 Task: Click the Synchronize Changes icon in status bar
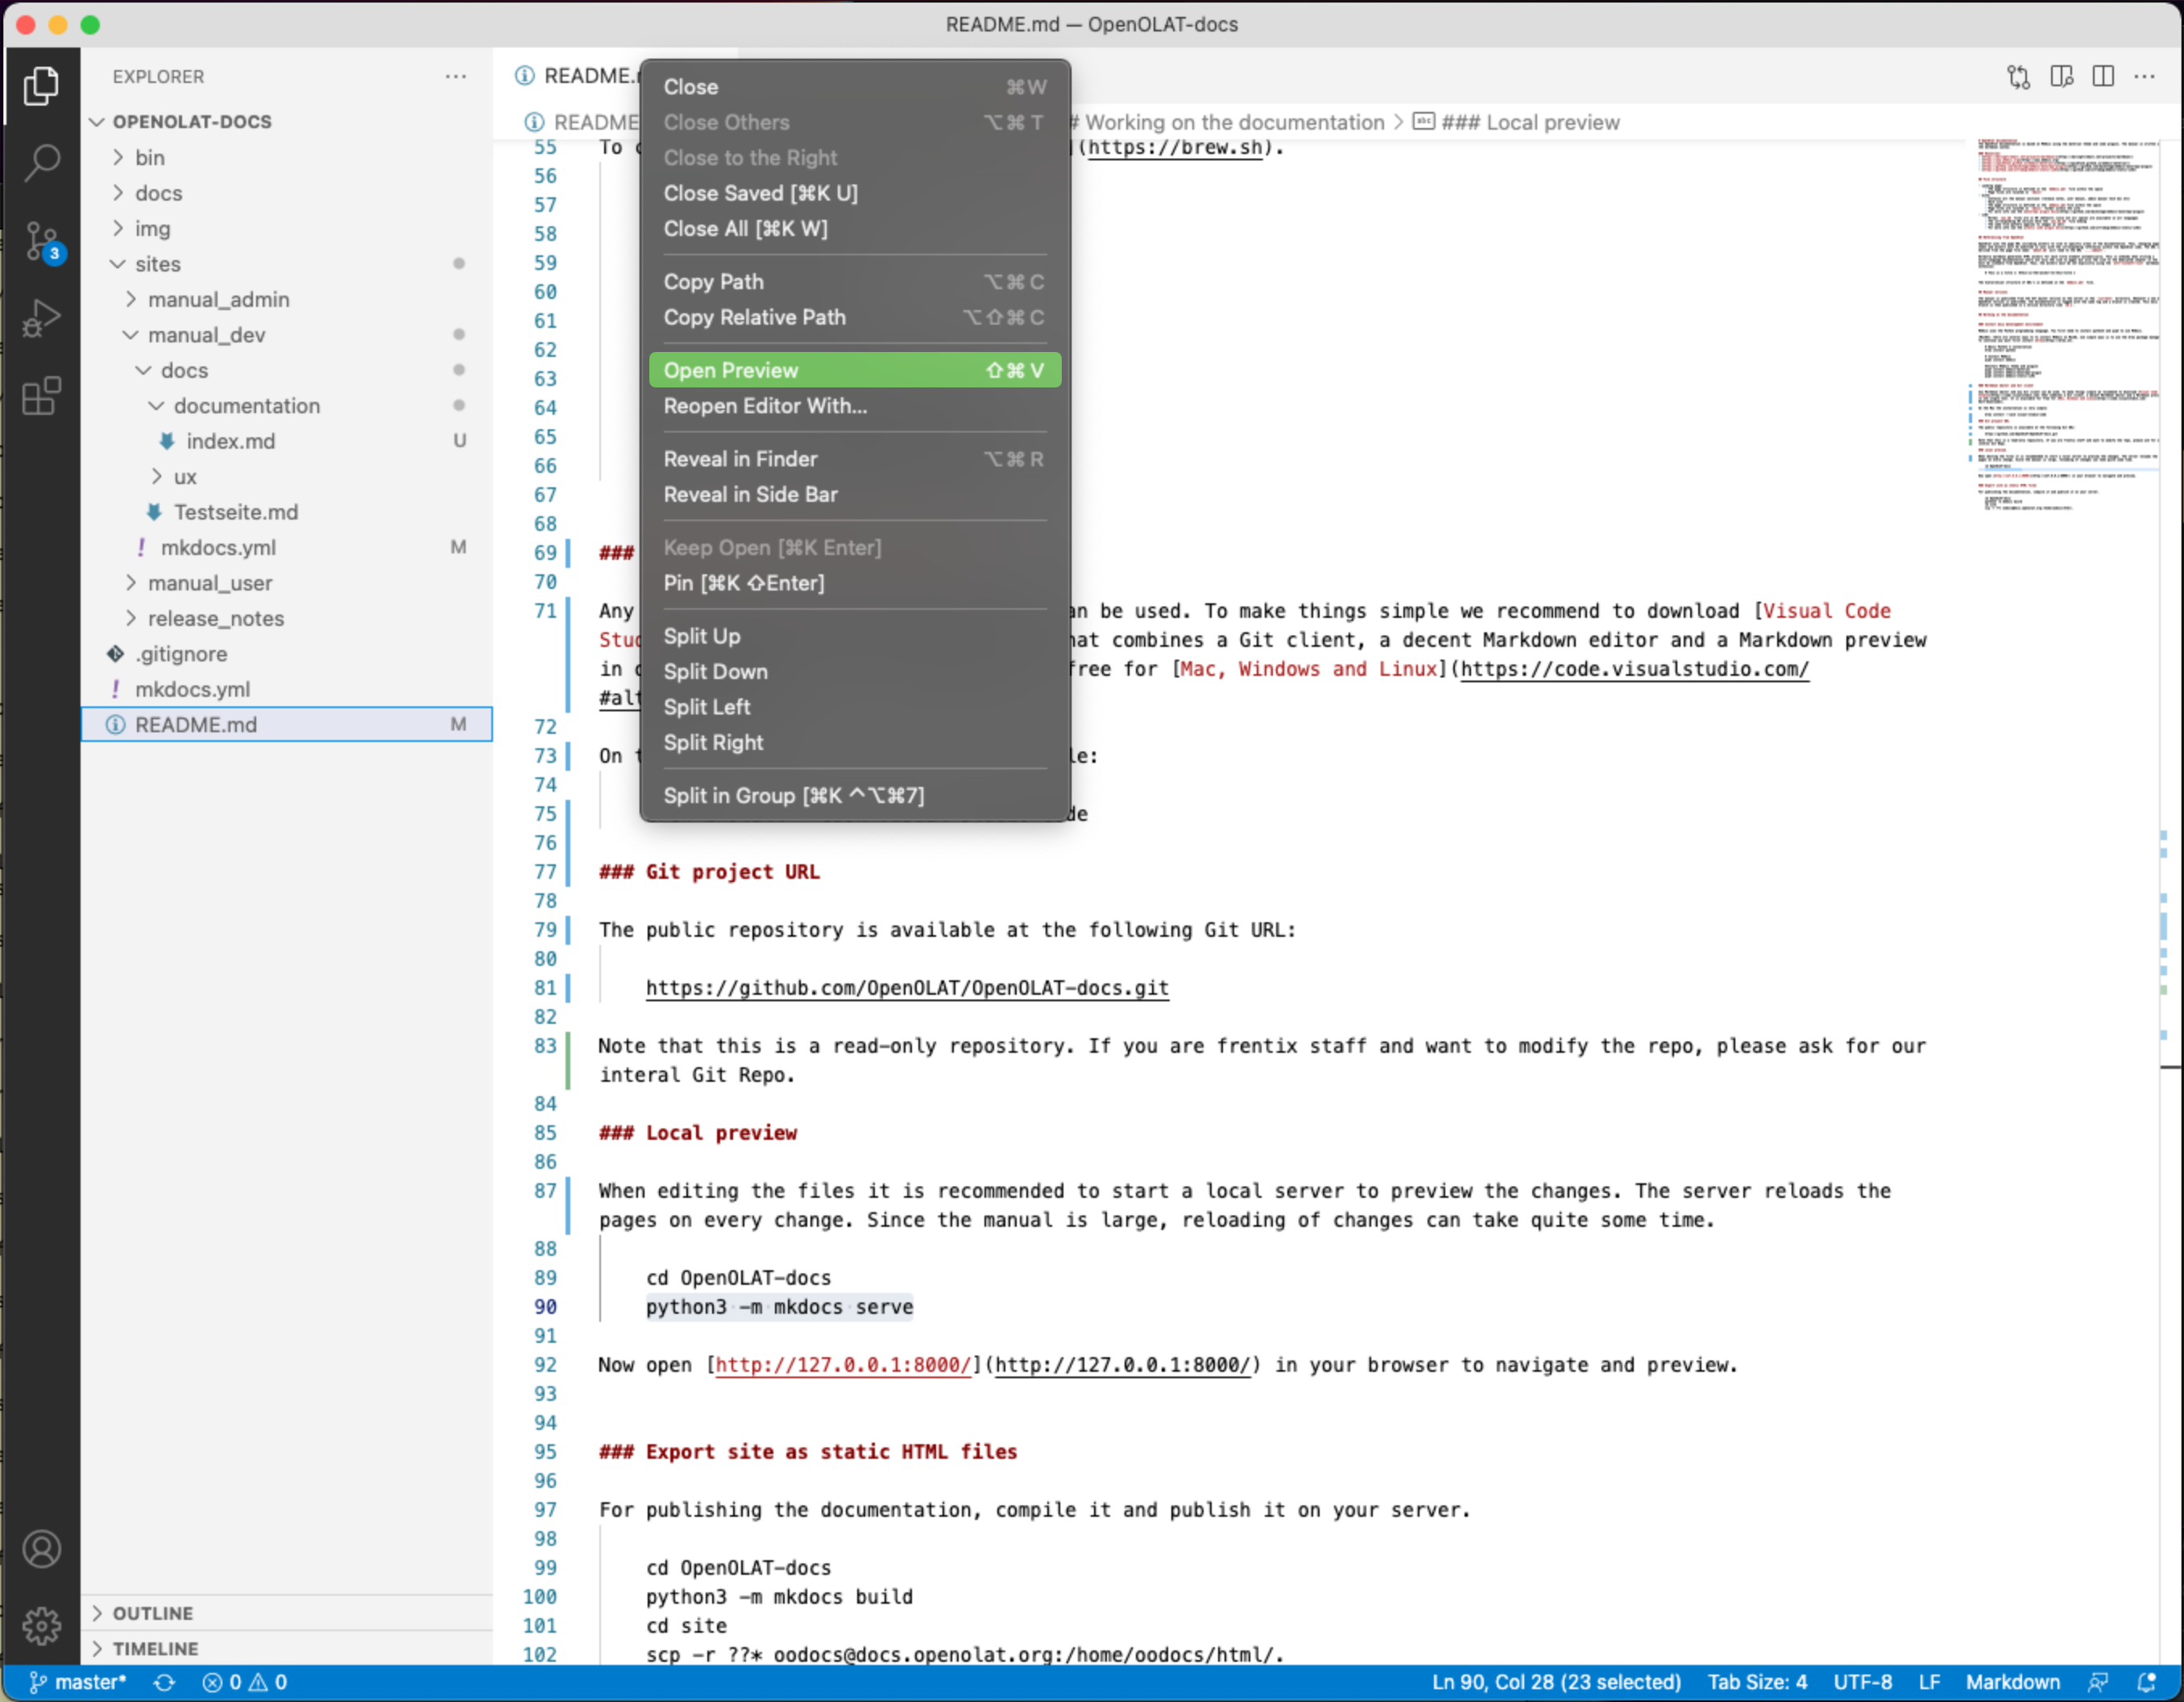click(164, 1682)
